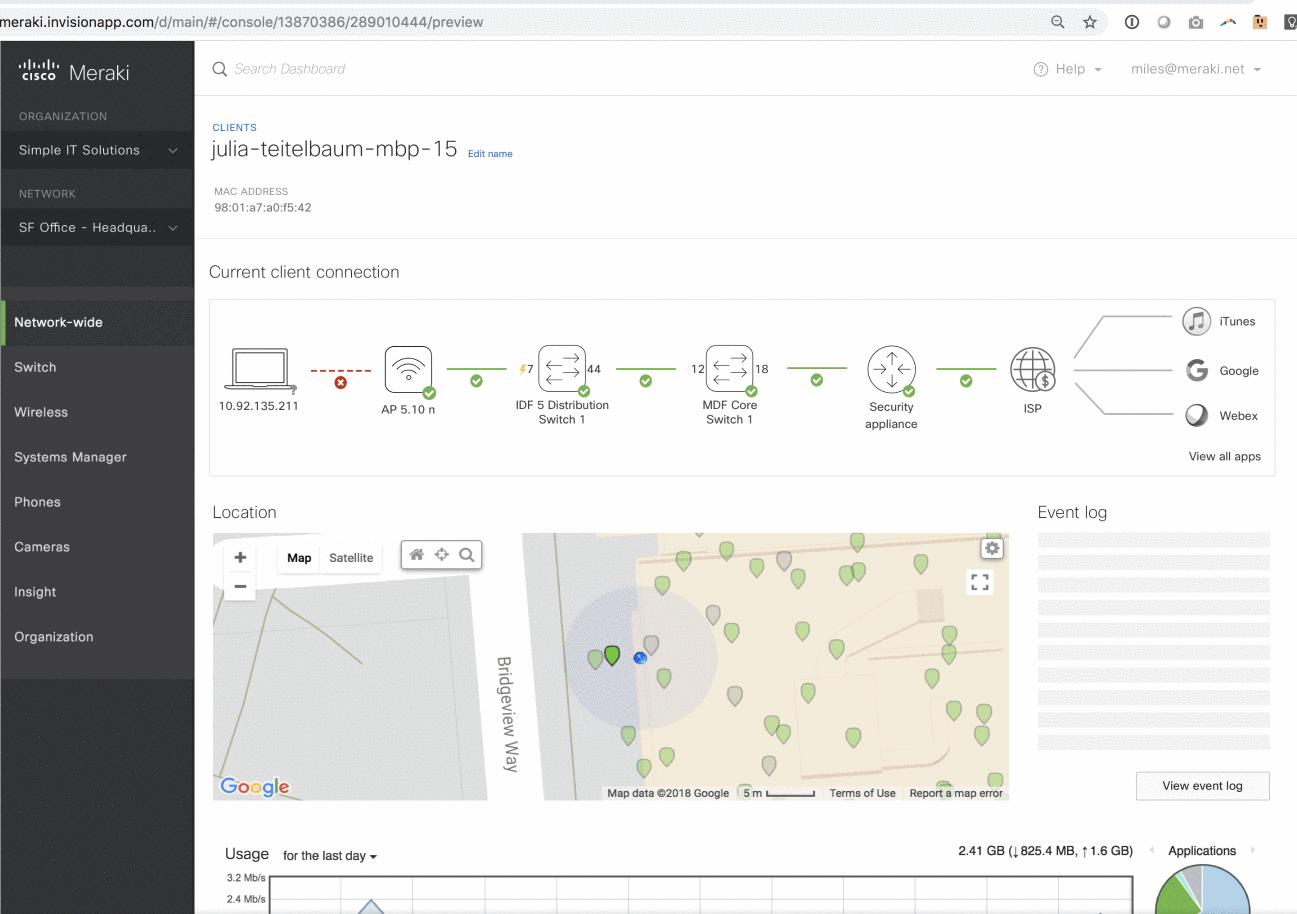Click the map recenter crosshair icon
The height and width of the screenshot is (914, 1297).
pyautogui.click(x=442, y=554)
